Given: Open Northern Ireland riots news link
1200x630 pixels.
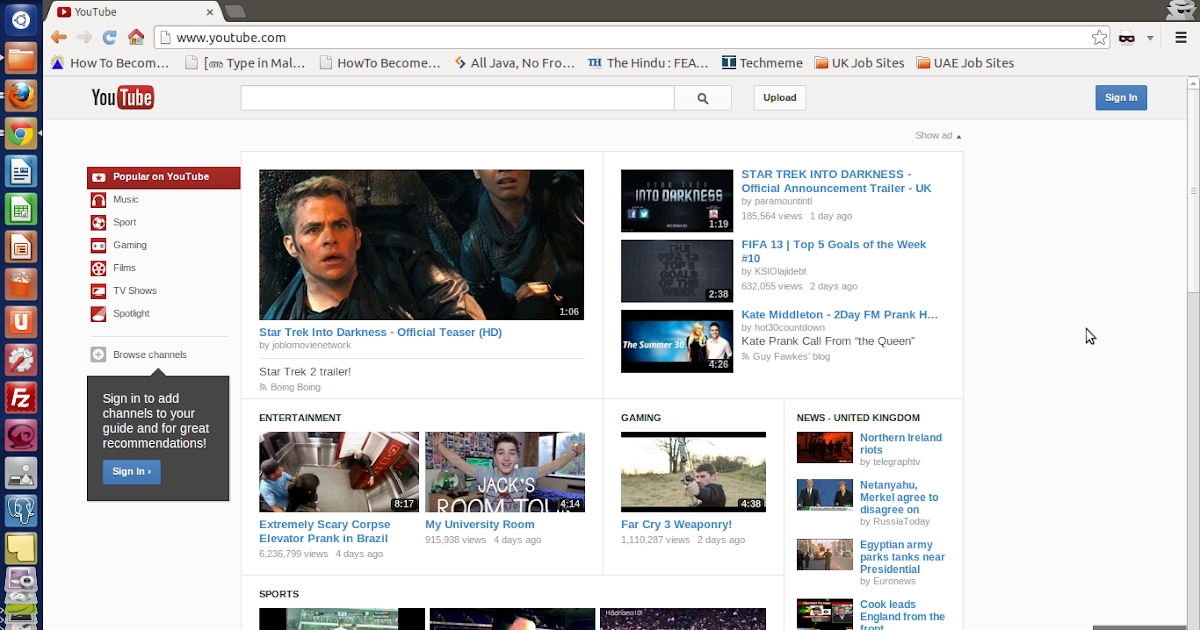Looking at the screenshot, I should (901, 444).
